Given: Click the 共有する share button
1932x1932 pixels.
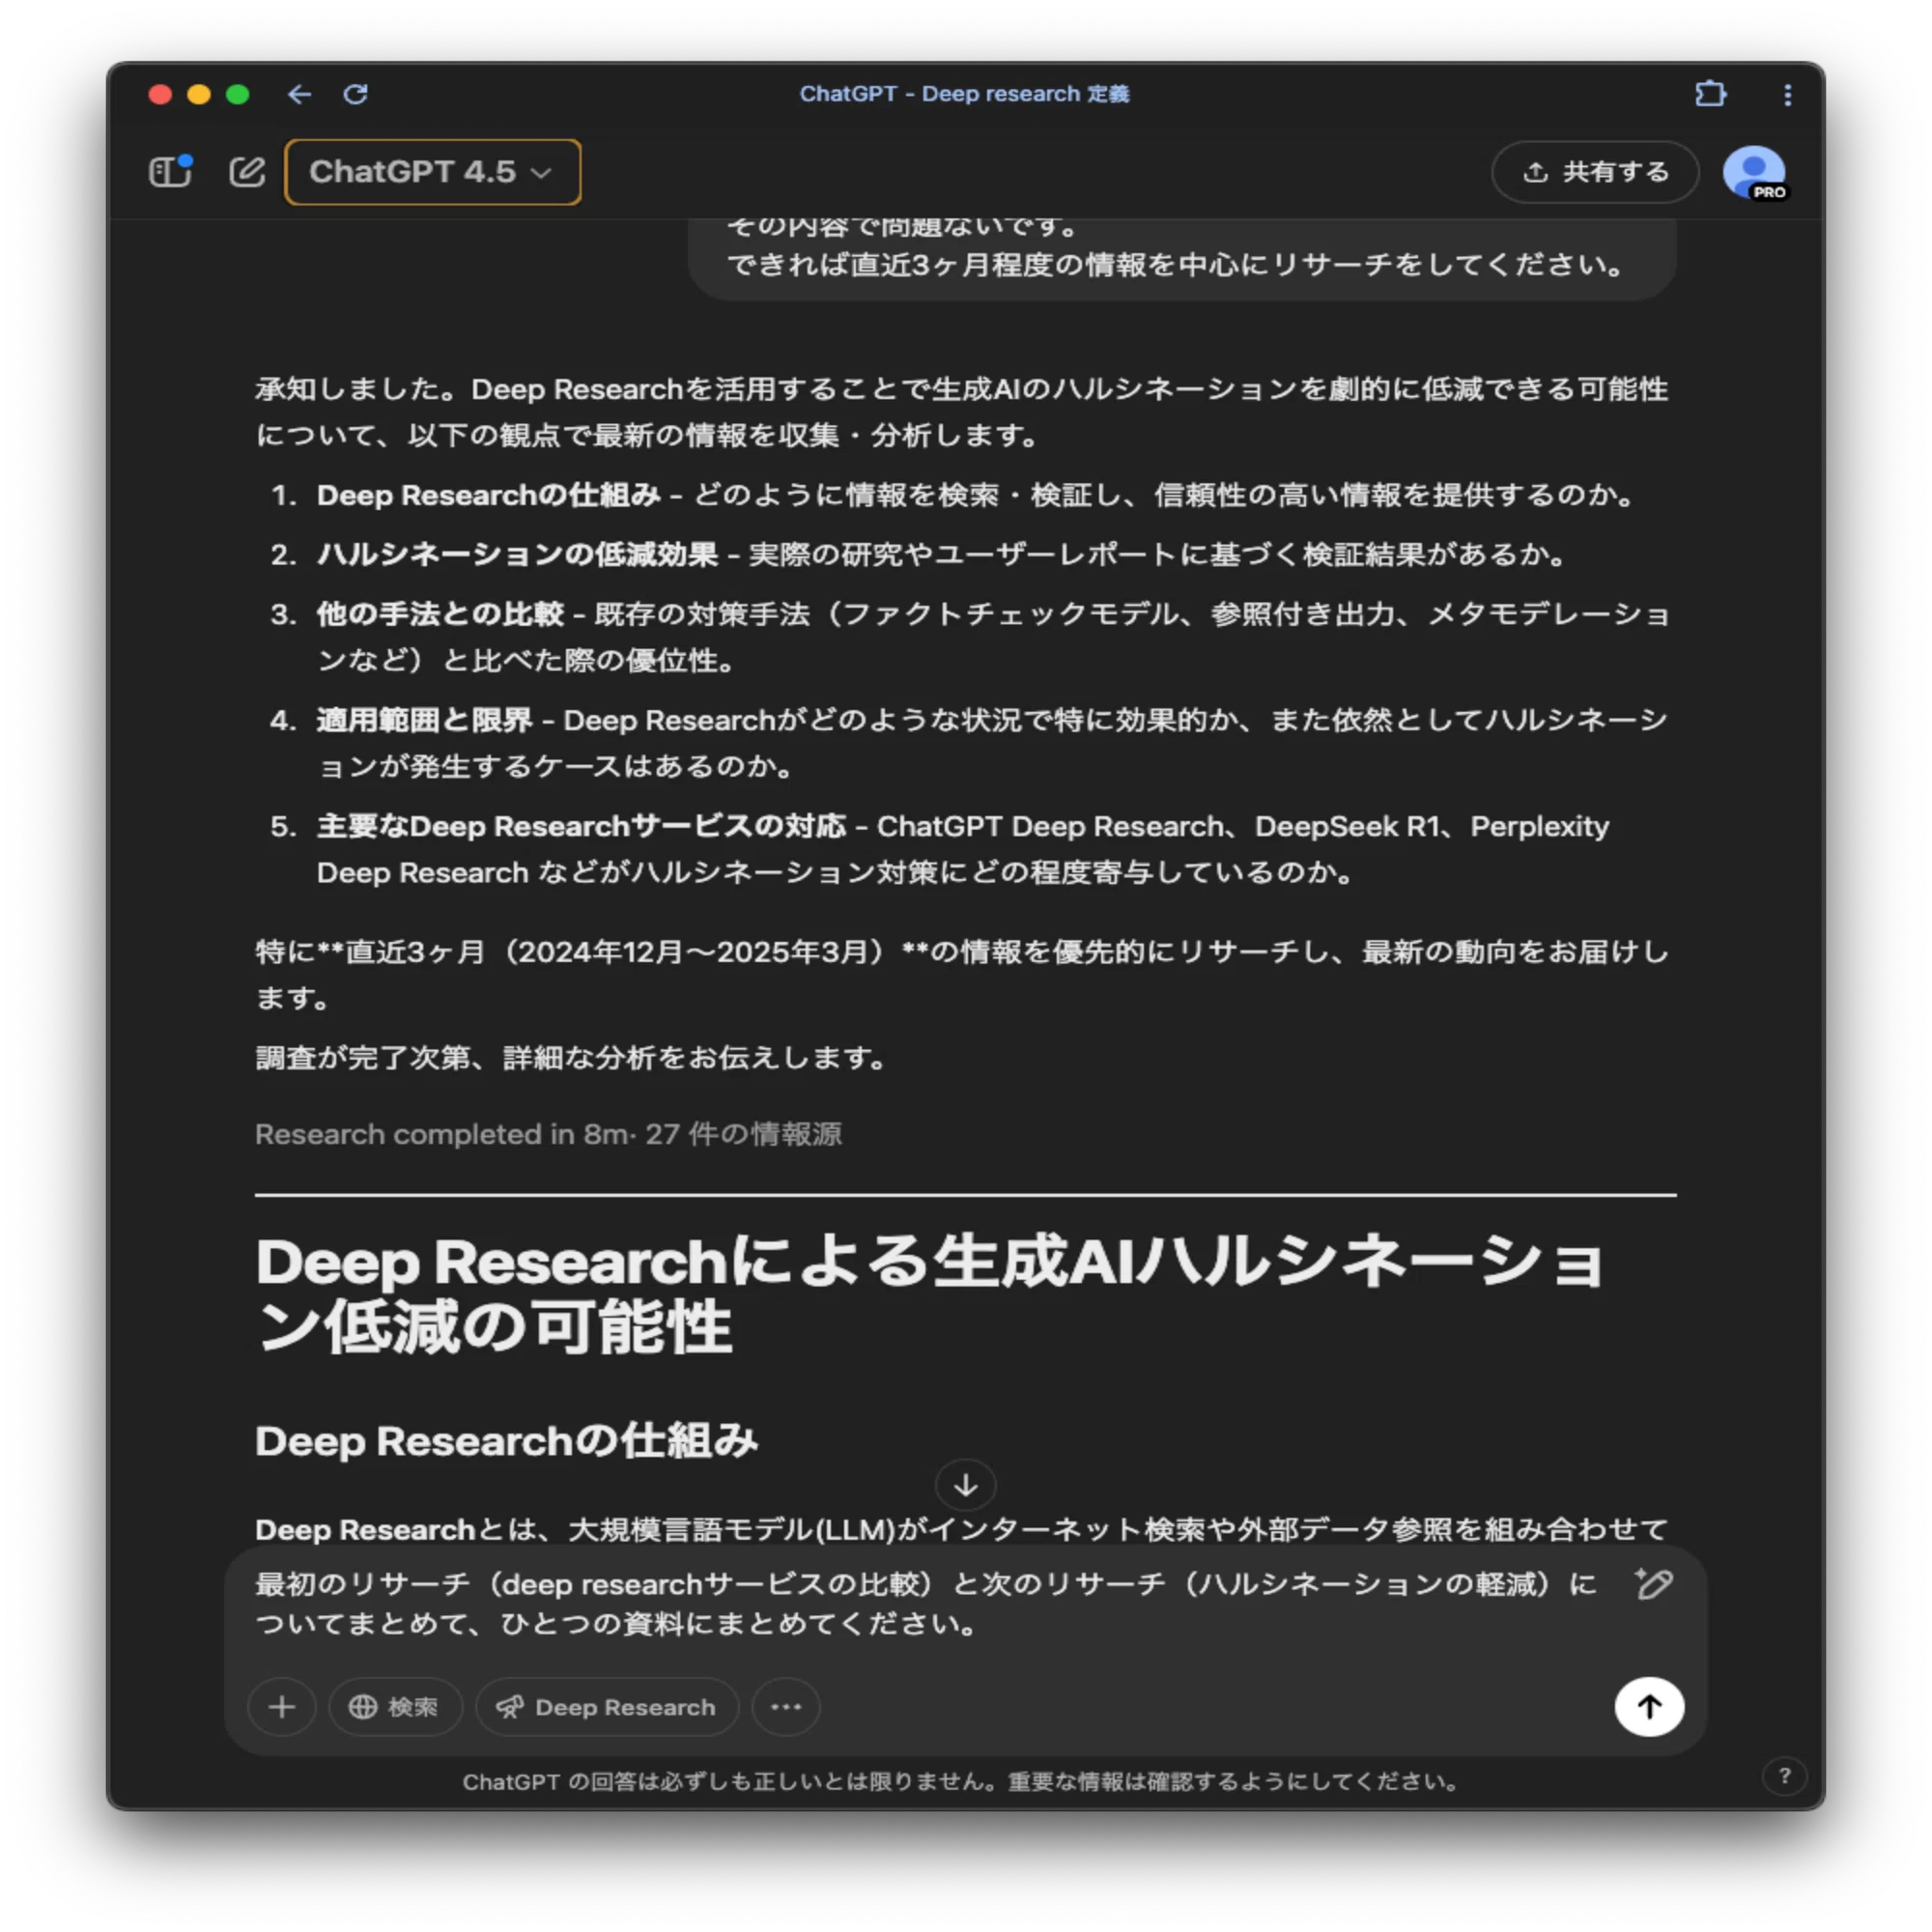Looking at the screenshot, I should click(x=1595, y=172).
